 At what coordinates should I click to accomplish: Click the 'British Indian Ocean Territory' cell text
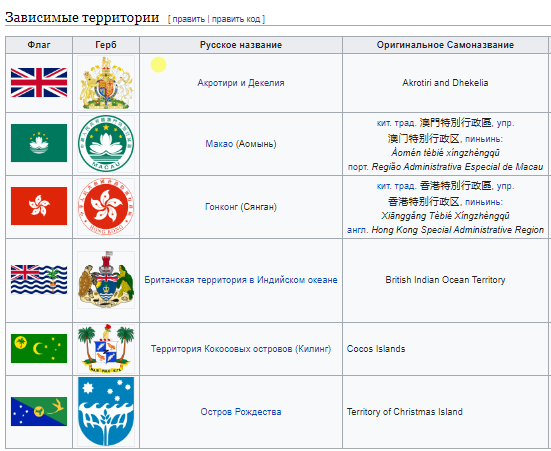(445, 280)
